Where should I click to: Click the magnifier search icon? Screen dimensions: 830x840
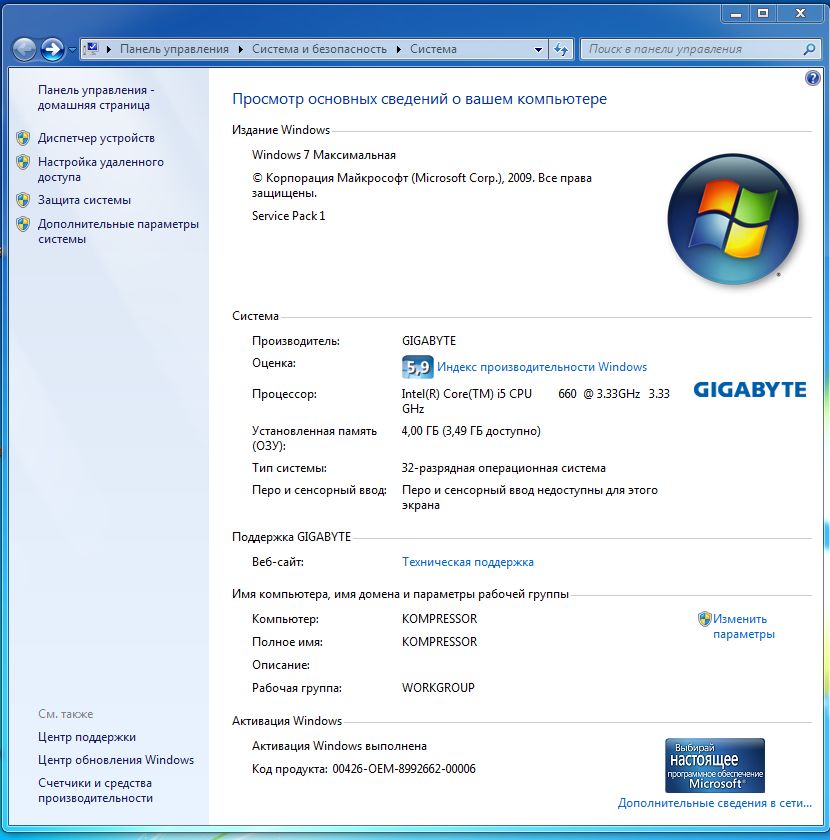click(x=810, y=49)
